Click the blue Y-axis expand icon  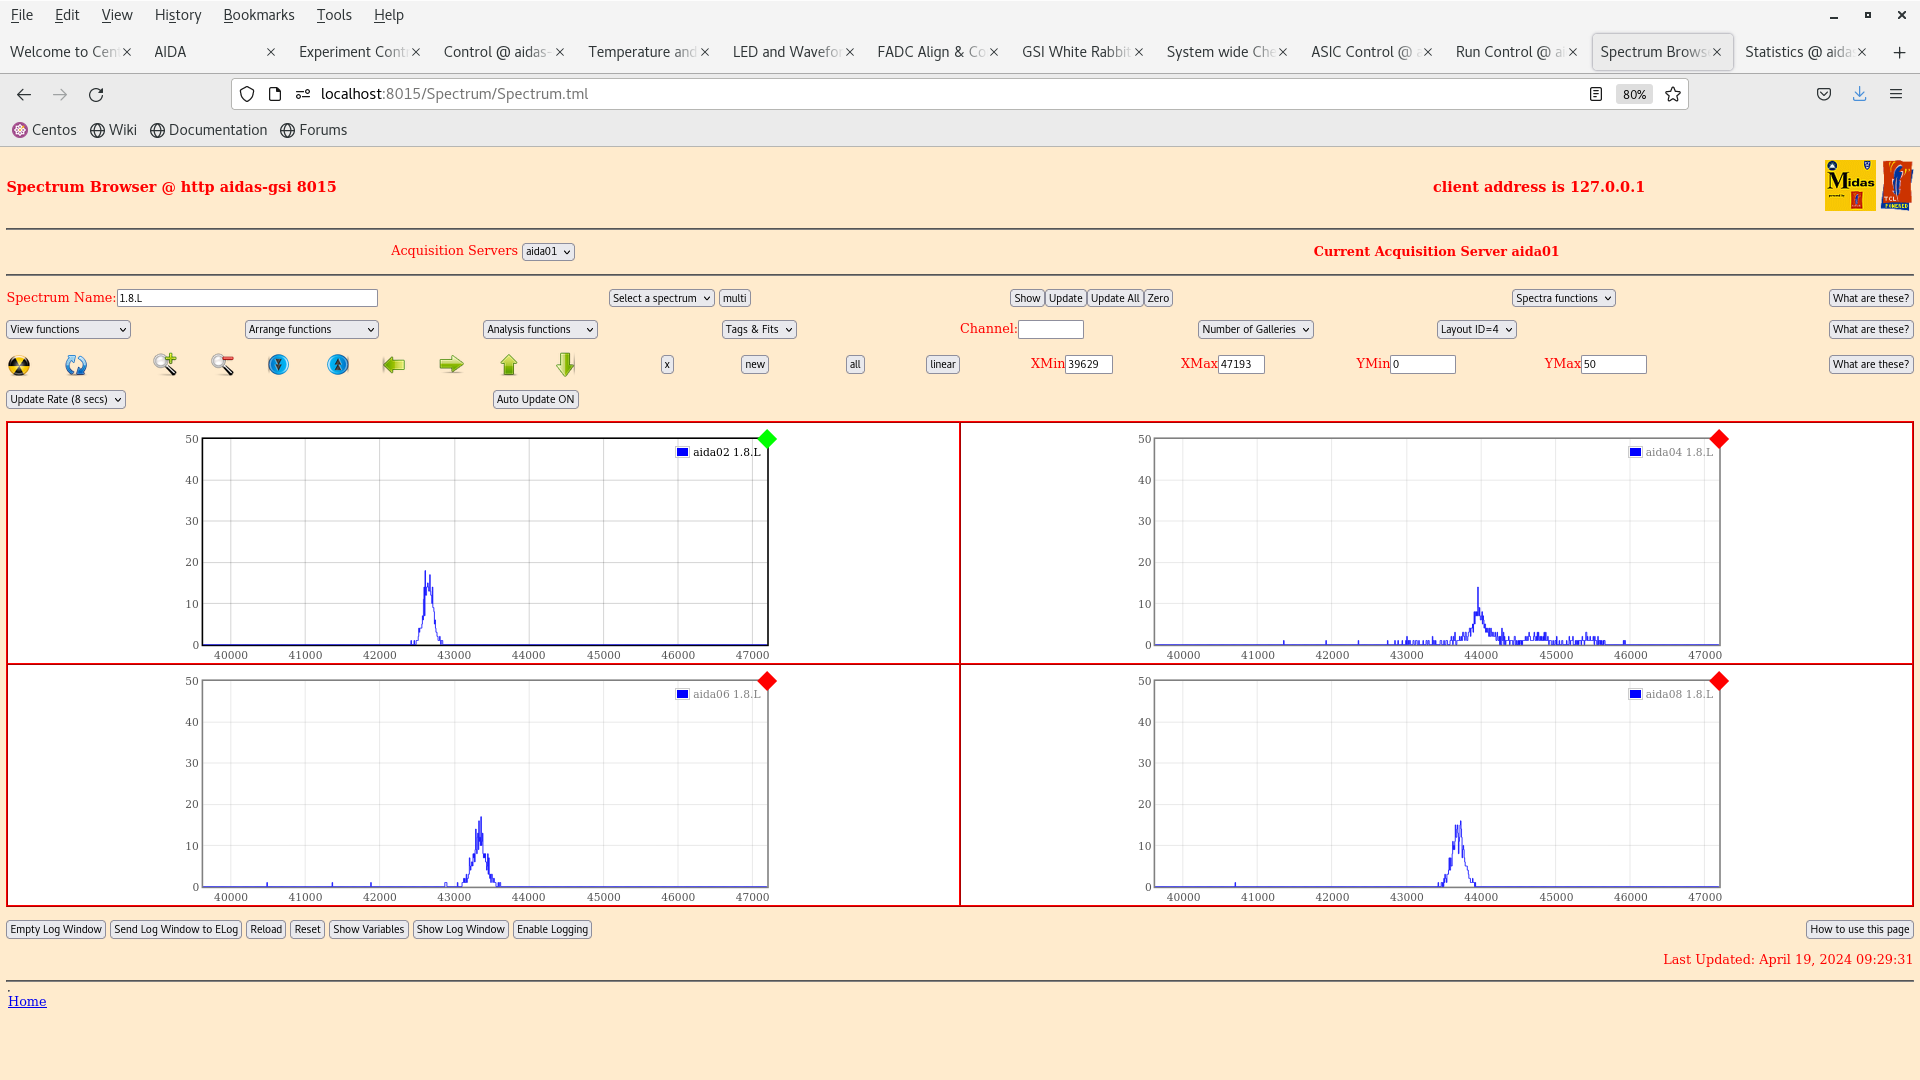pos(338,365)
